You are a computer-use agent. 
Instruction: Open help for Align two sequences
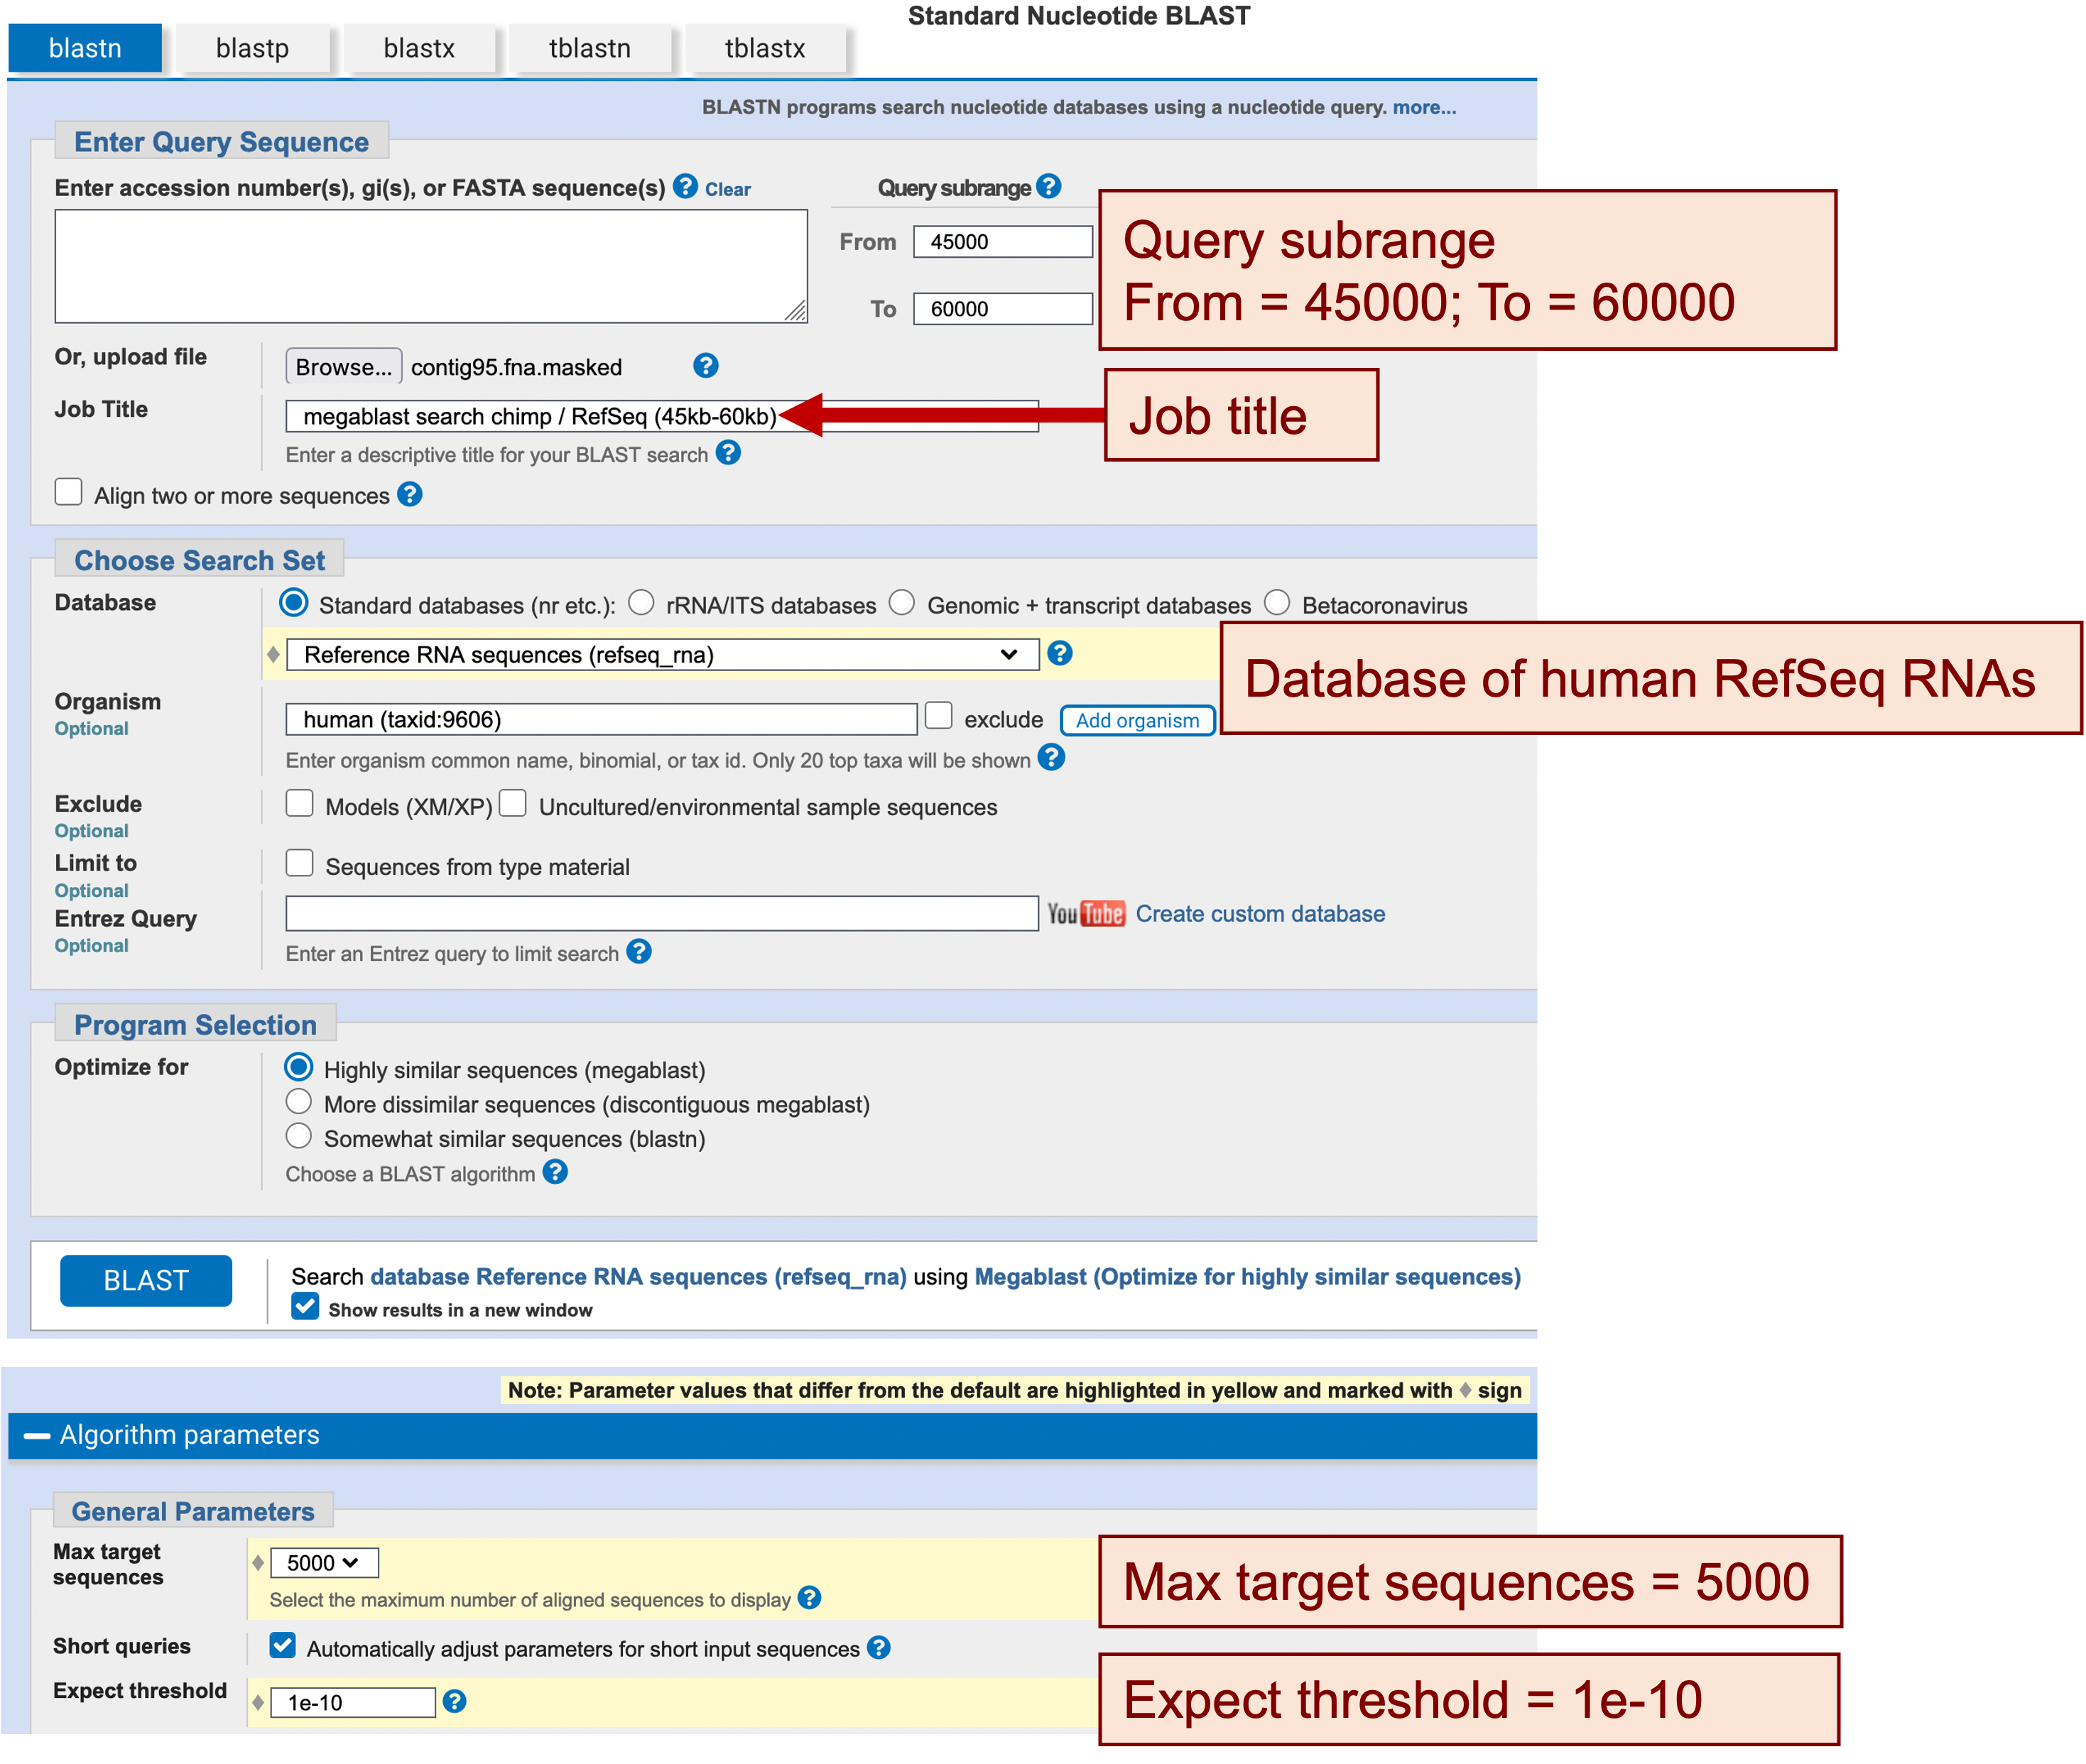click(x=410, y=493)
